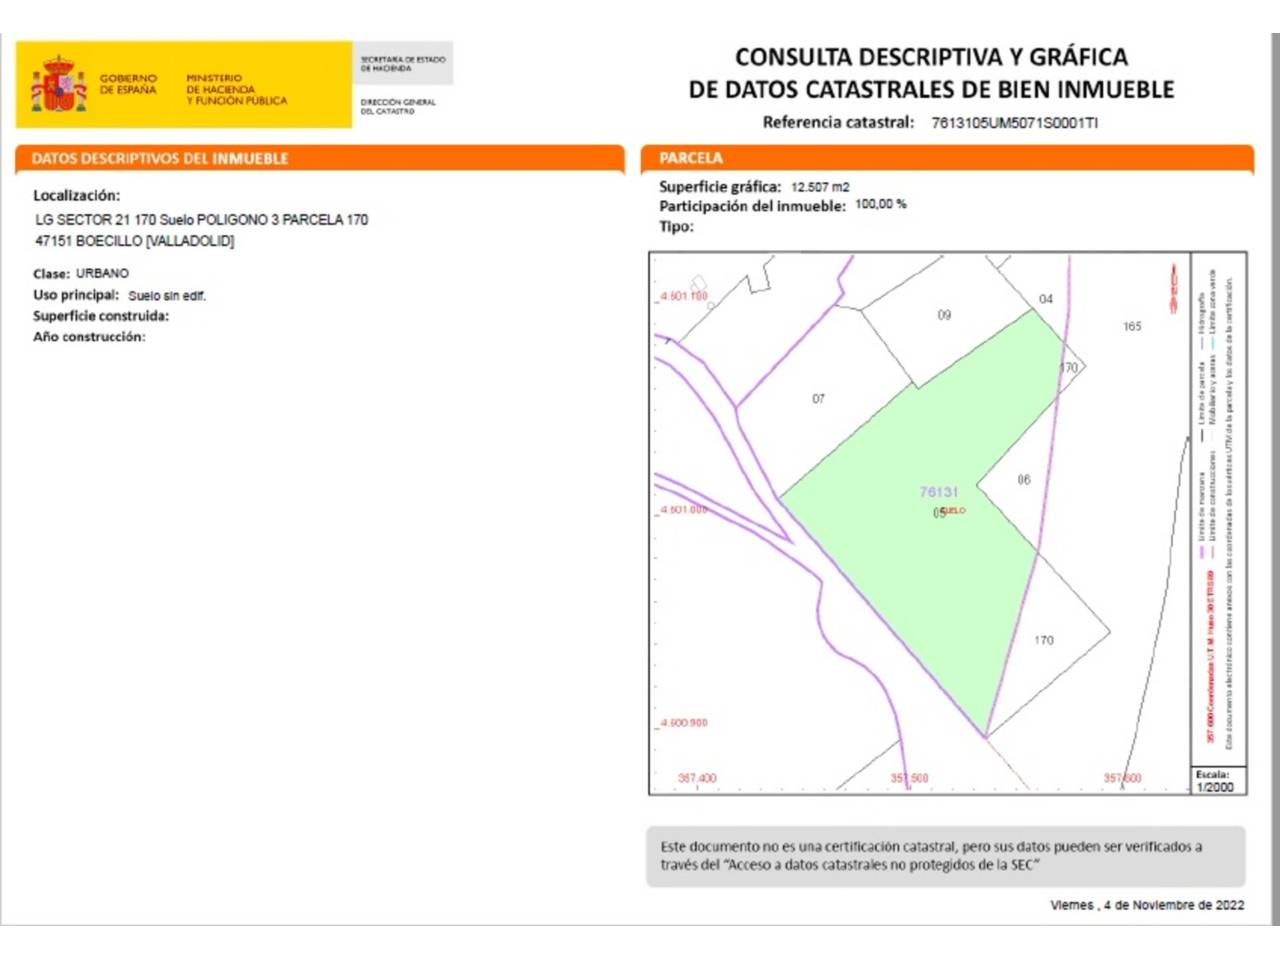The height and width of the screenshot is (960, 1280).
Task: Click the 4.601.100 coordinate label
Action: pyautogui.click(x=684, y=296)
